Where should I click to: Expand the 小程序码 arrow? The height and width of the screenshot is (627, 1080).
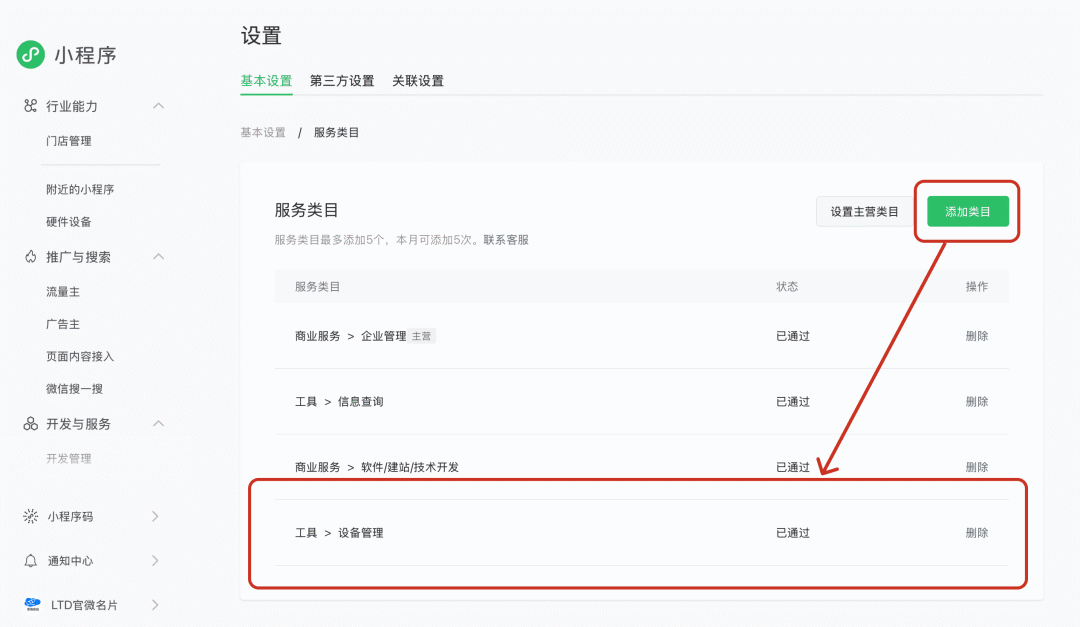tap(155, 517)
